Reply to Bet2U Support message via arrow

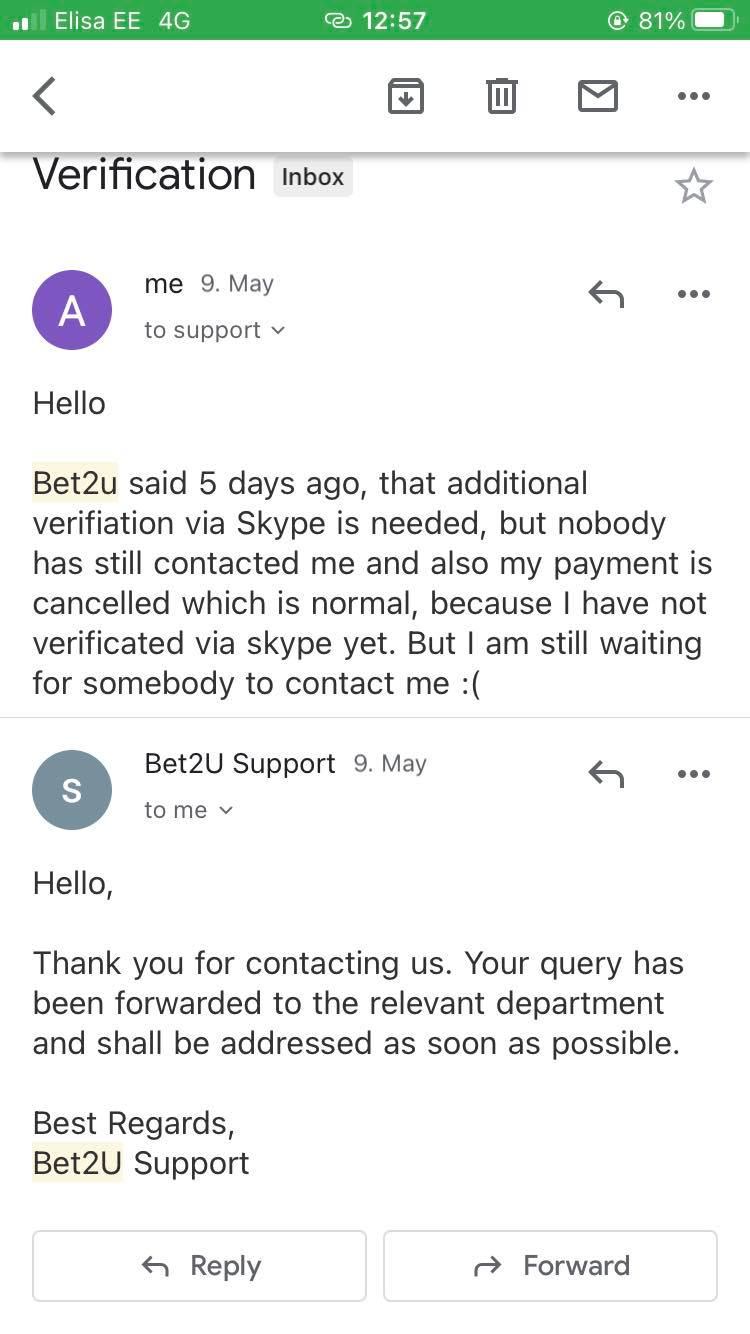(x=606, y=774)
